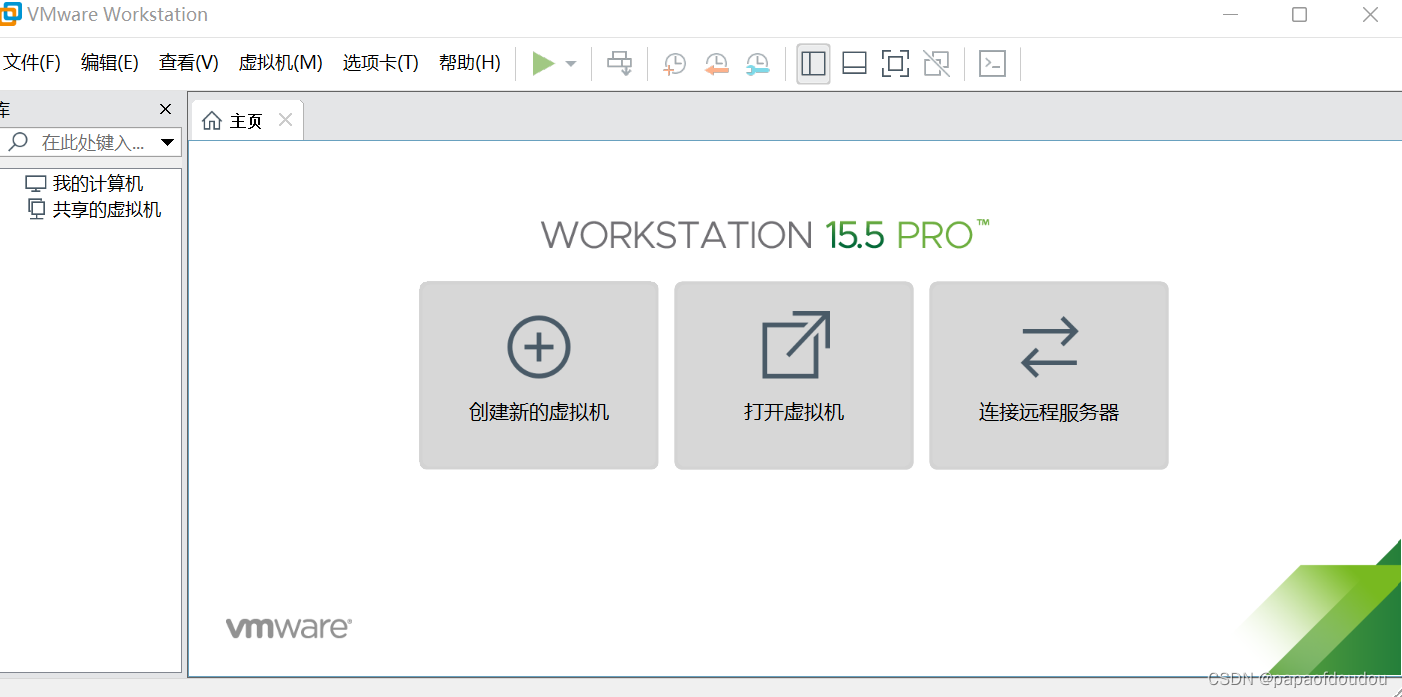Click the home icon on 主页 tab
This screenshot has height=697, width=1402.
tap(212, 121)
